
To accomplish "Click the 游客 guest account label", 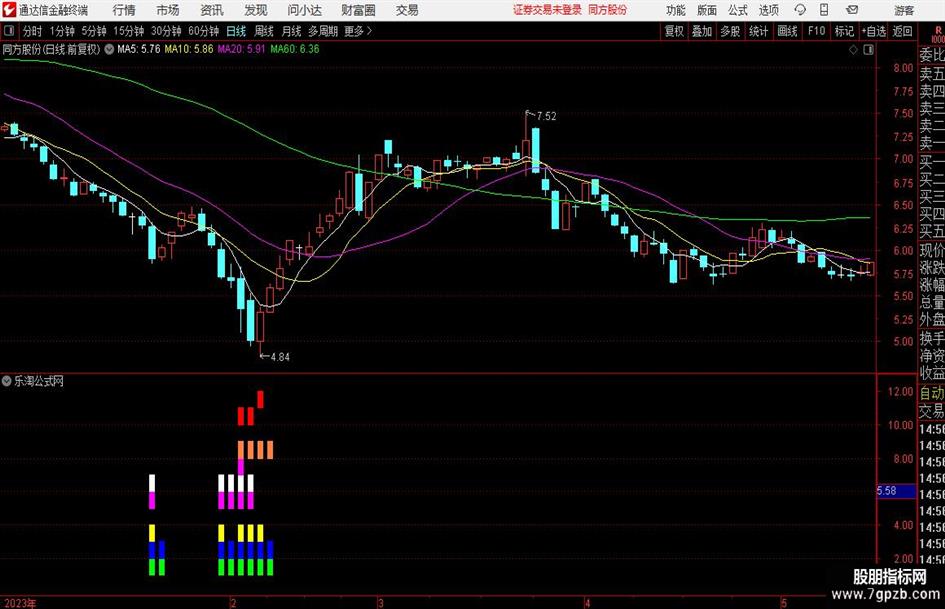I will coord(904,10).
